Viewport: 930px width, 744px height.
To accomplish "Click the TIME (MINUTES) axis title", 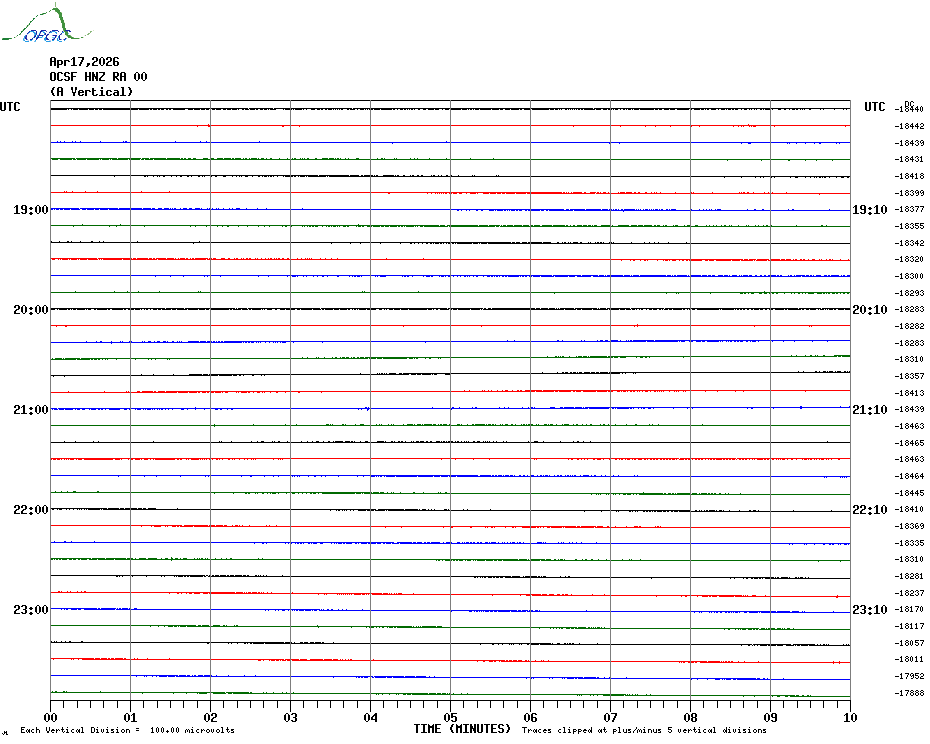I will (462, 729).
